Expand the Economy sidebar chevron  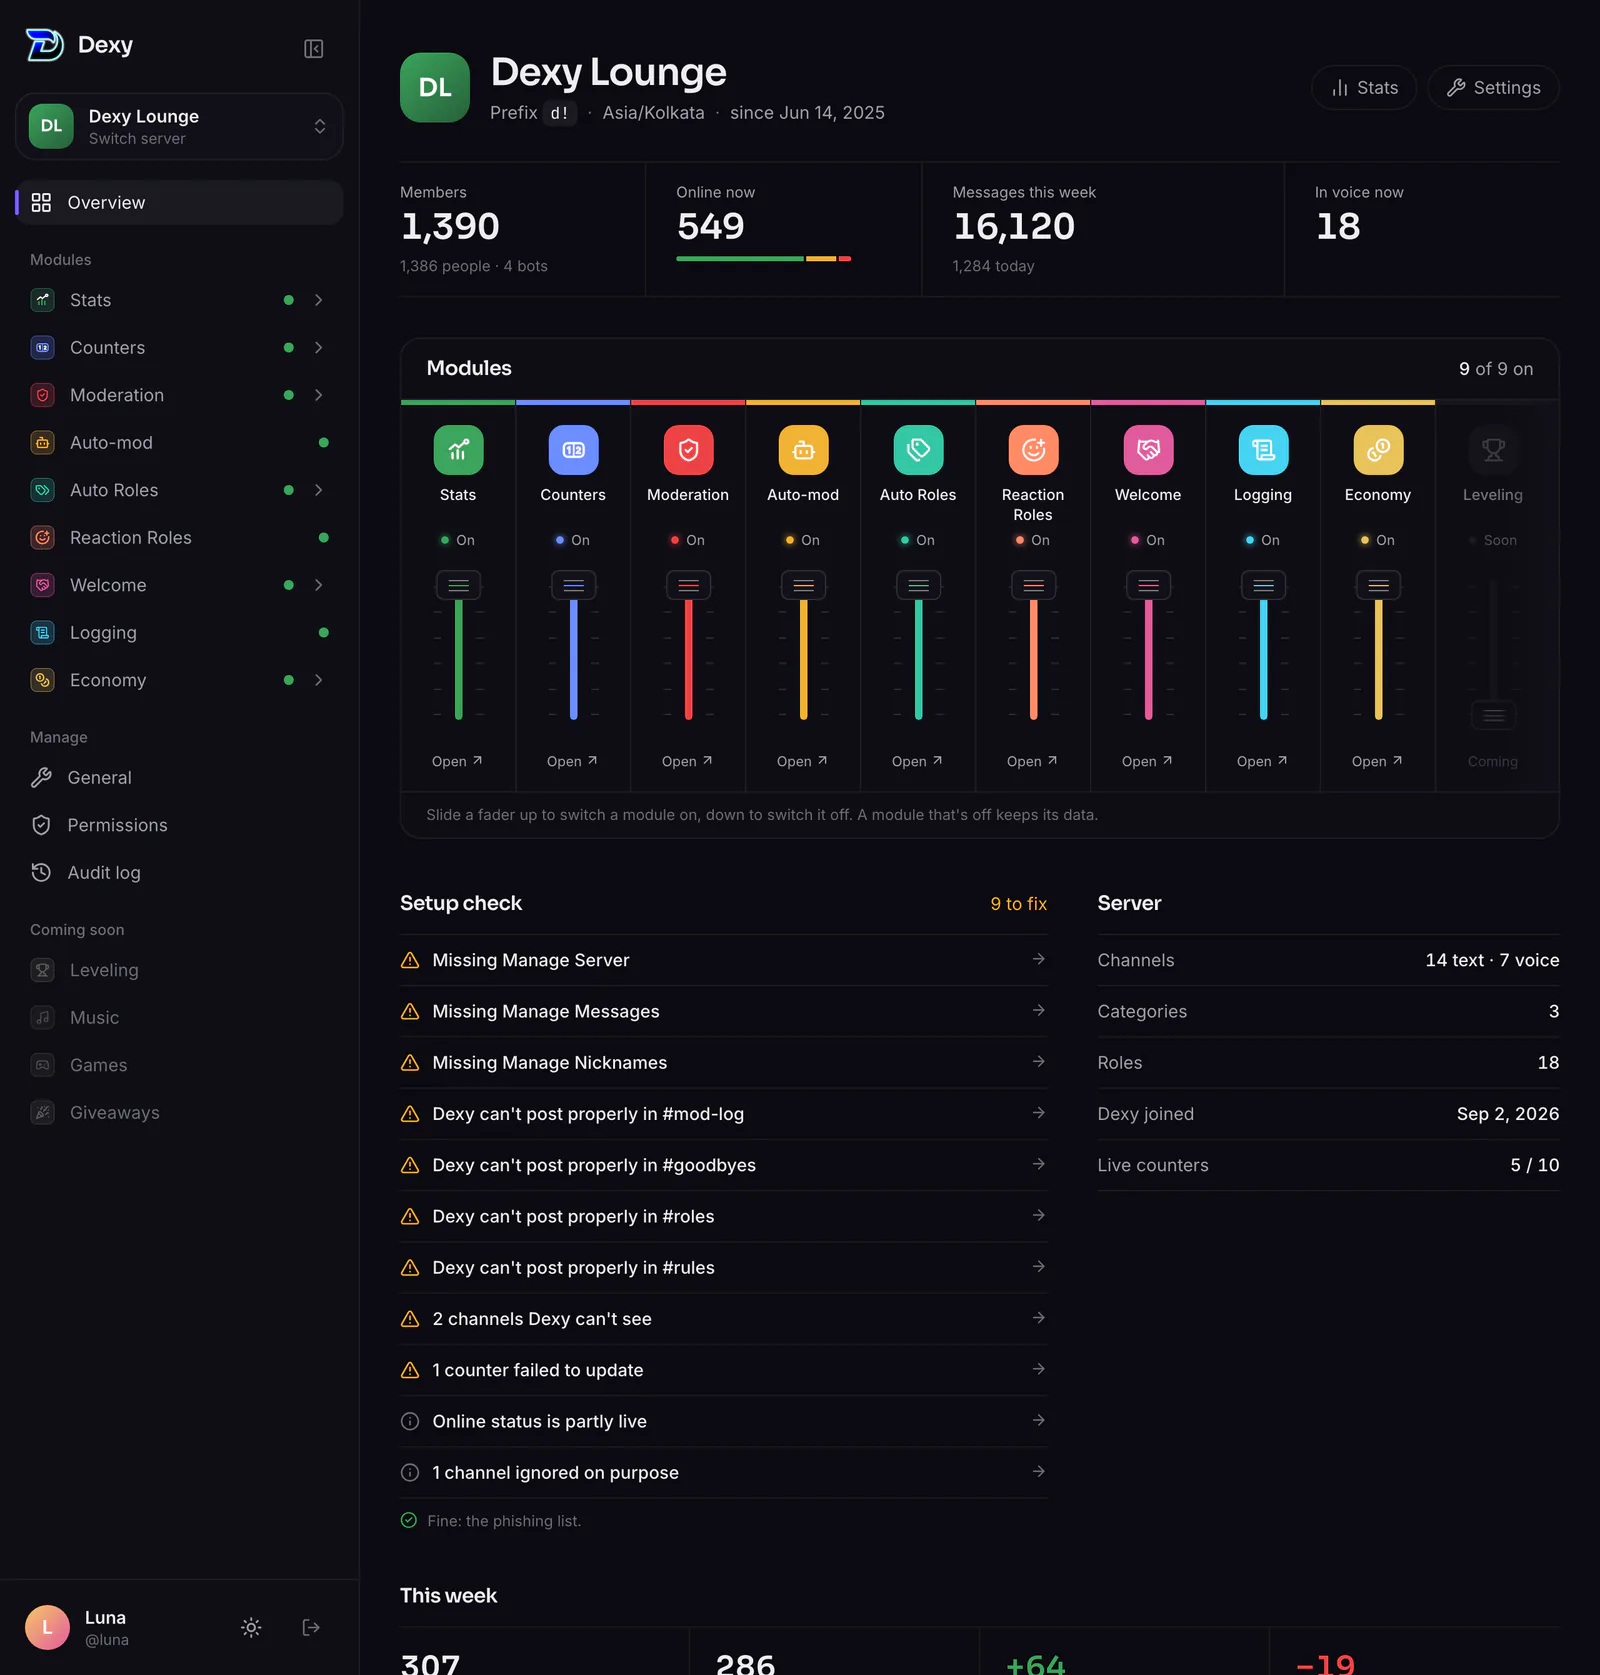(318, 680)
